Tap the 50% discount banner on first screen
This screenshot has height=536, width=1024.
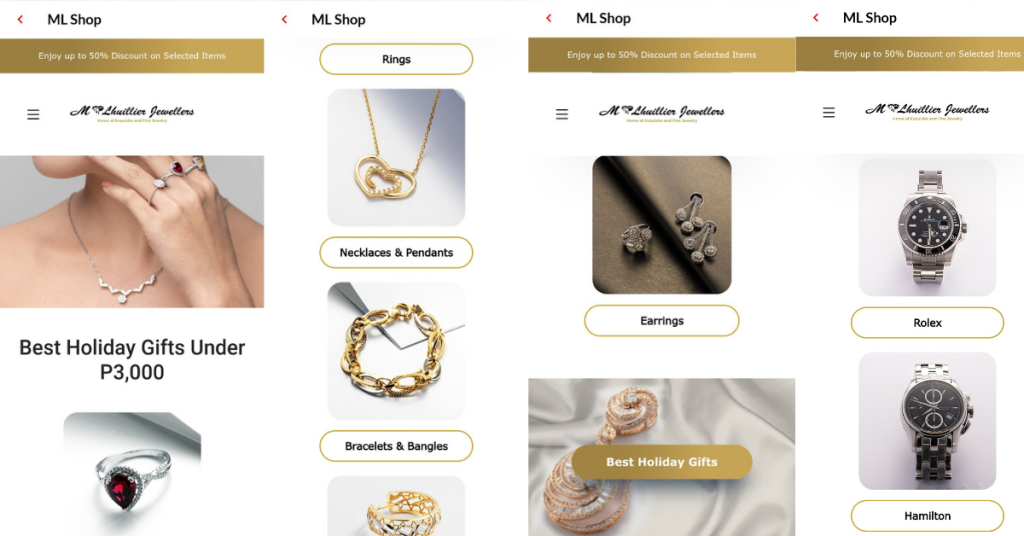pos(132,55)
